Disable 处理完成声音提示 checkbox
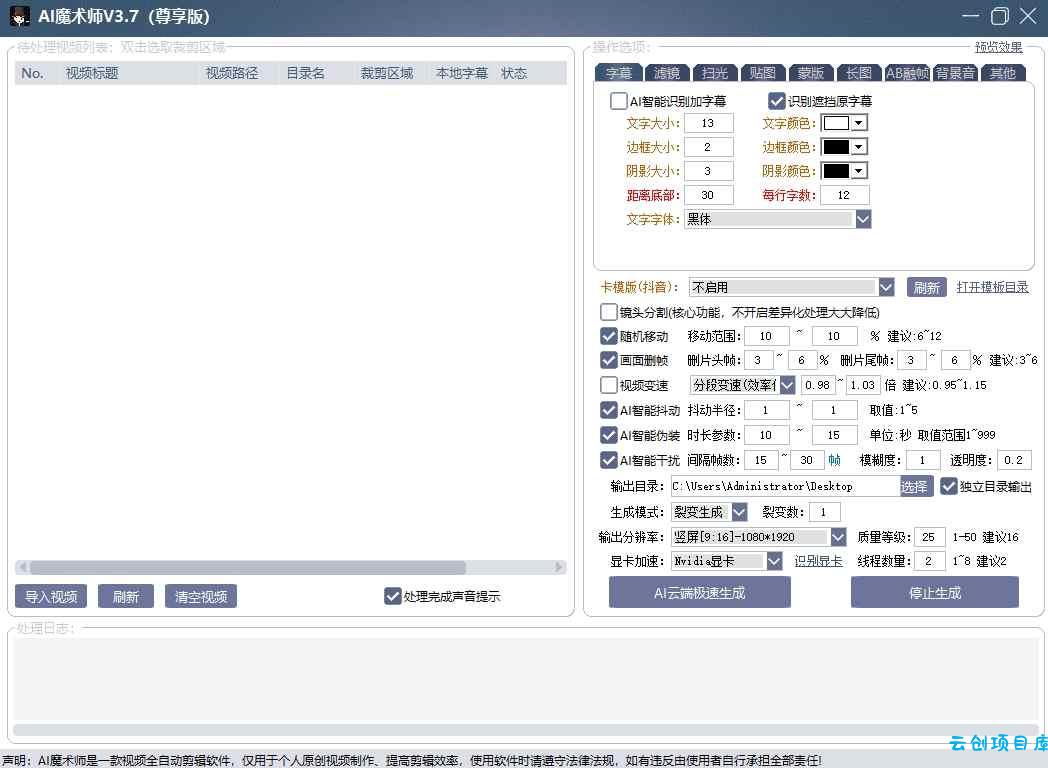 point(393,596)
